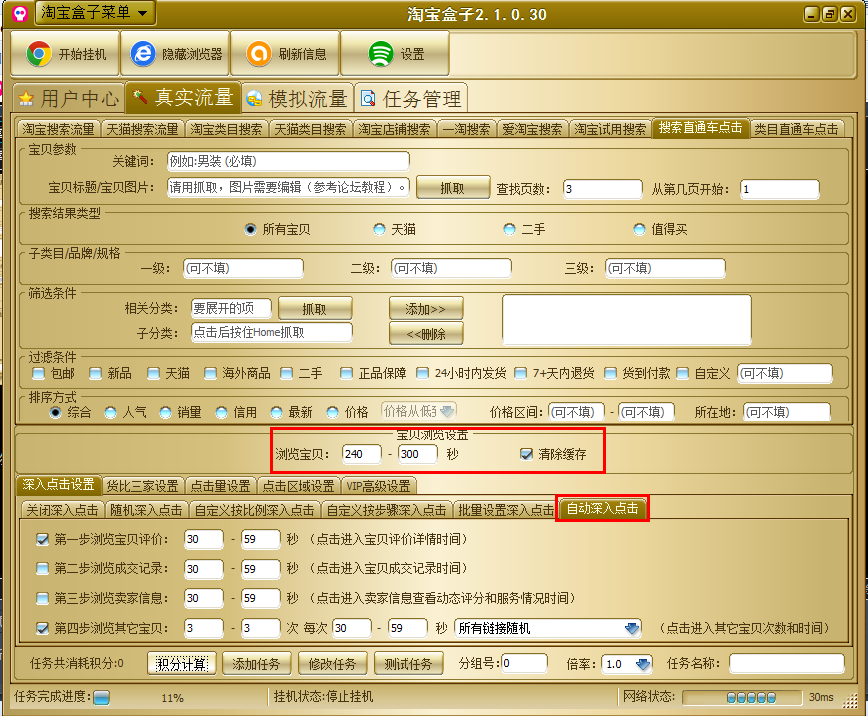Click 抓取 button beside 相关分类

coord(315,308)
